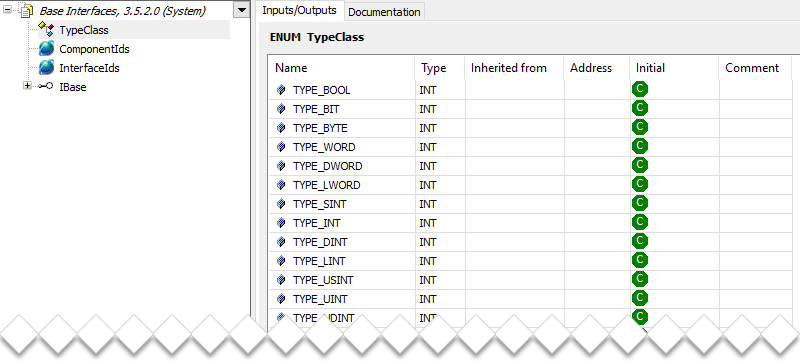Click the green constant icon in TYPE_LWORD row
Viewport: 800px width, 362px height.
[640, 185]
